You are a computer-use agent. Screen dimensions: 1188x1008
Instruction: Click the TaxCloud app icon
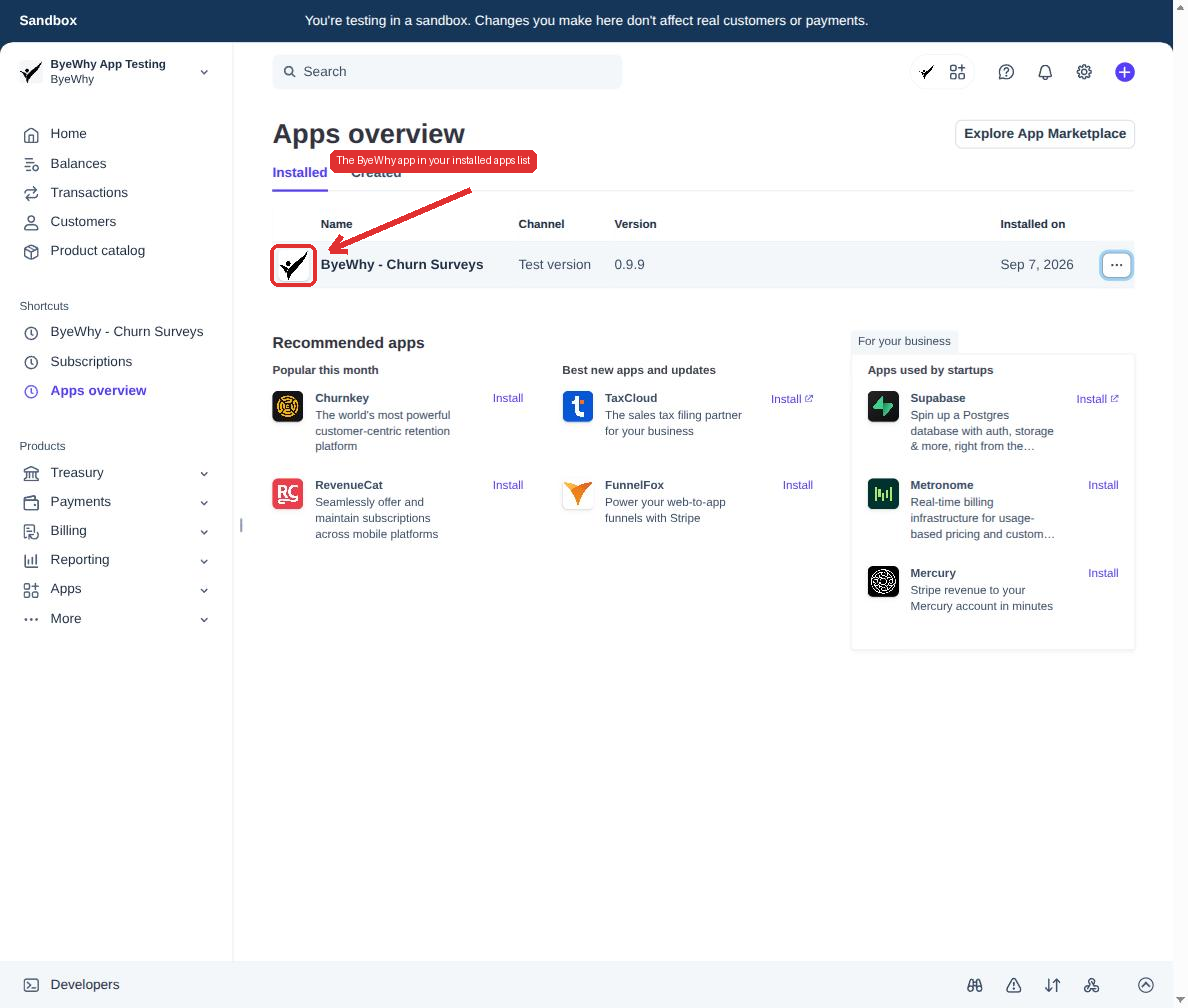[577, 406]
